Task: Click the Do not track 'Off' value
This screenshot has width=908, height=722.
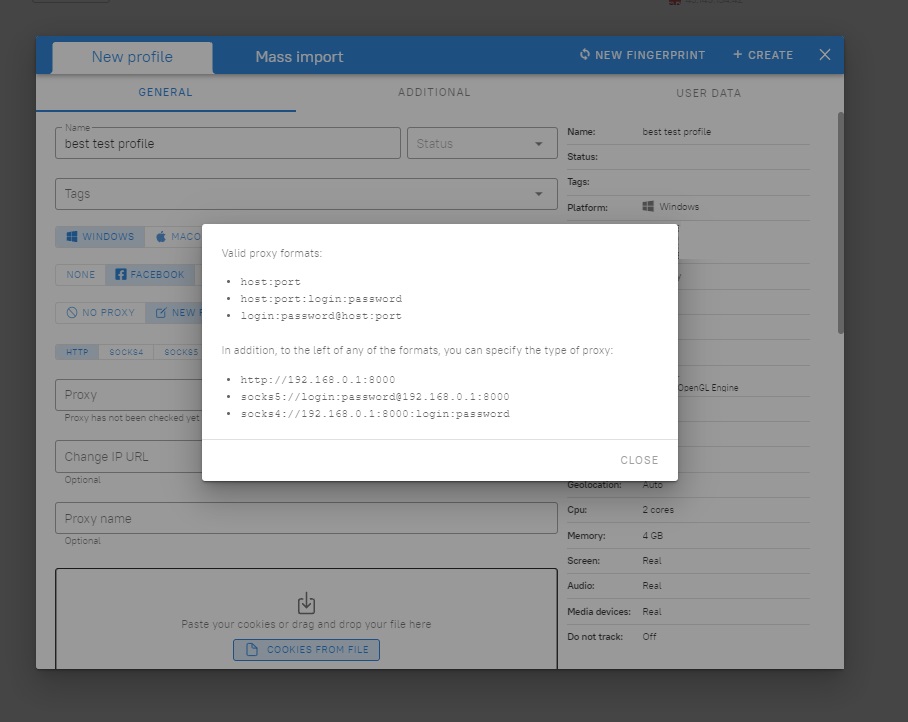Action: coord(649,636)
